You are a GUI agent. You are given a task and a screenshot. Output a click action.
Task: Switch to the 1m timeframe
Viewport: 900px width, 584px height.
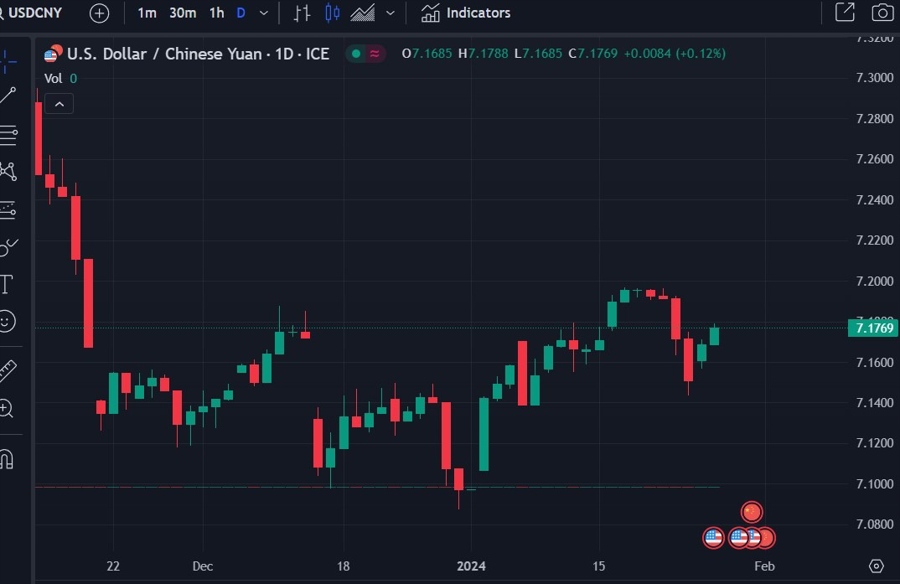point(147,13)
